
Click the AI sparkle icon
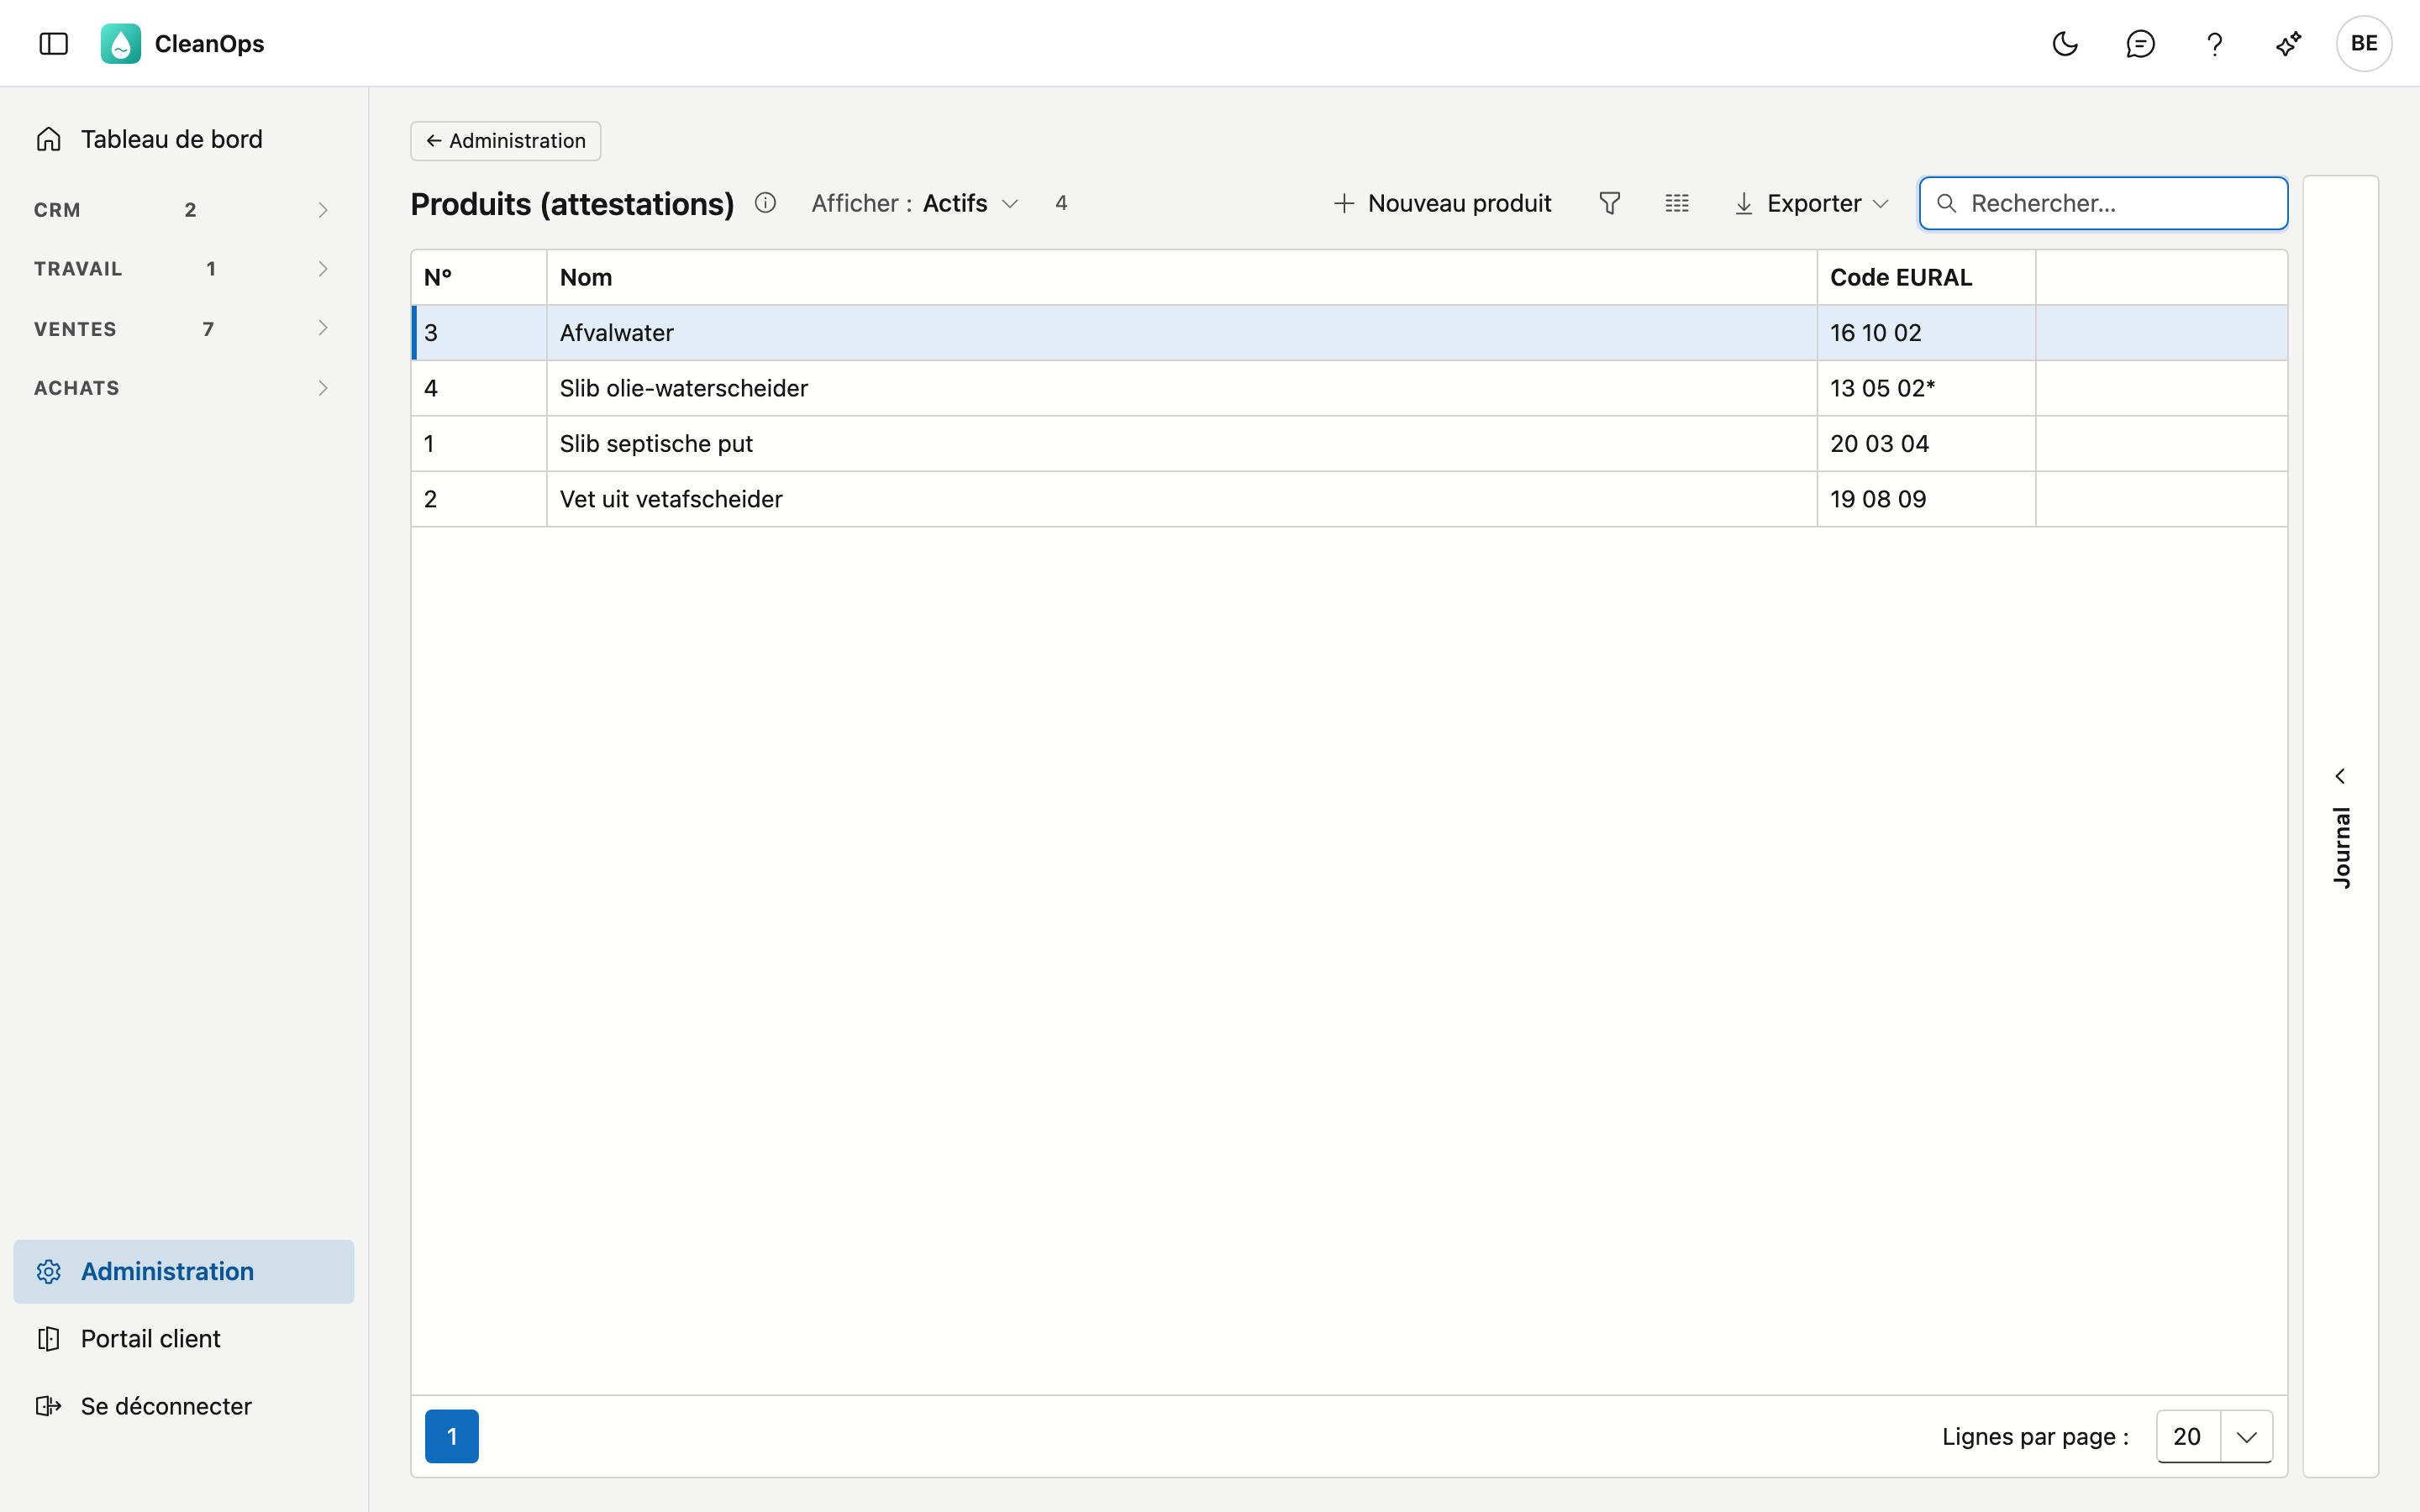tap(2288, 44)
